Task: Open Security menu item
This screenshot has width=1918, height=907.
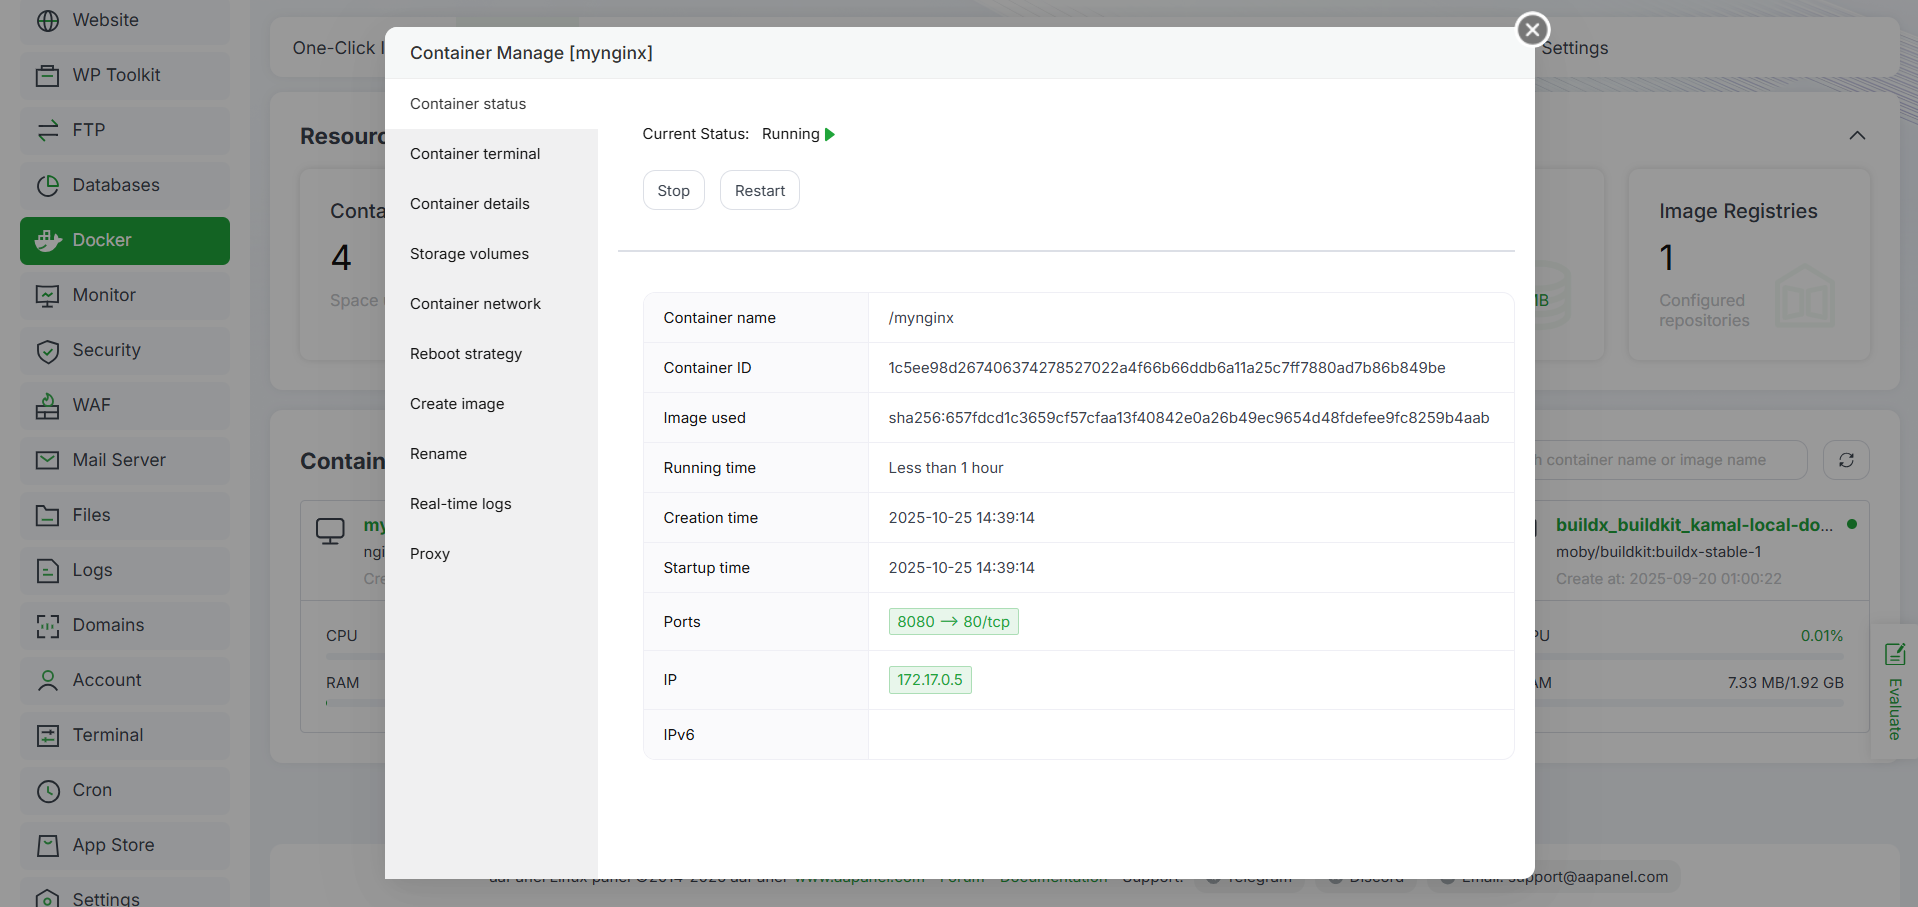Action: [x=125, y=350]
